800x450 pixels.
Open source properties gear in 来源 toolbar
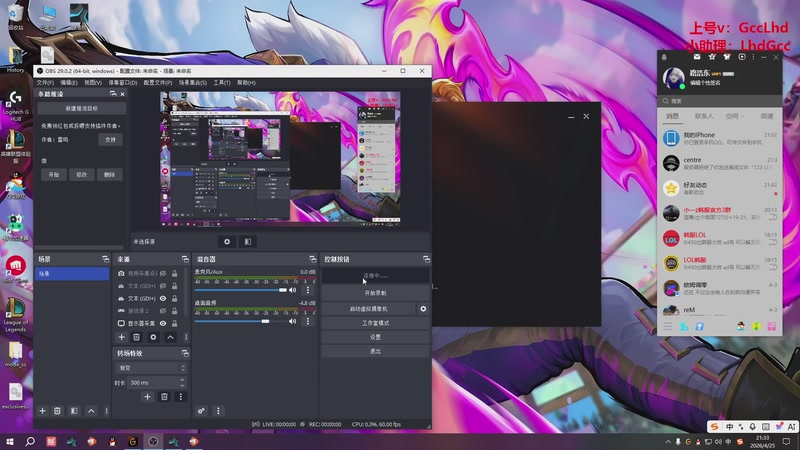point(153,337)
